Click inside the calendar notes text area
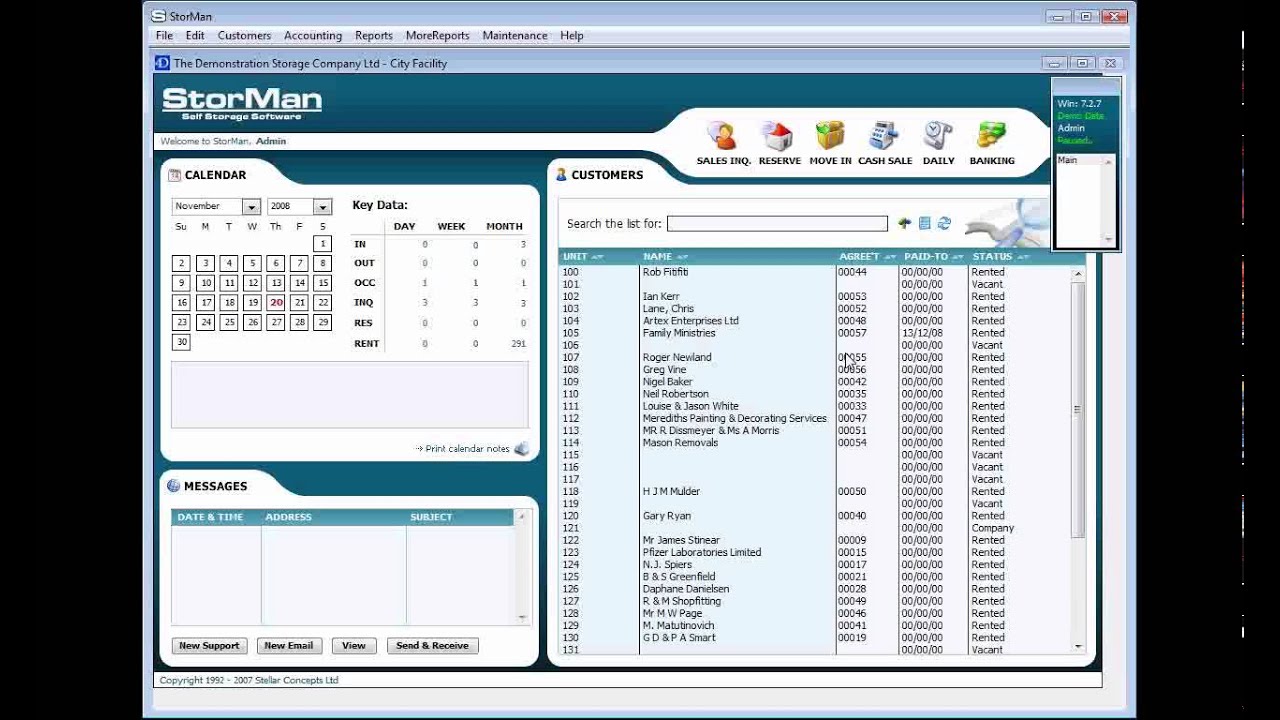1280x720 pixels. click(349, 395)
